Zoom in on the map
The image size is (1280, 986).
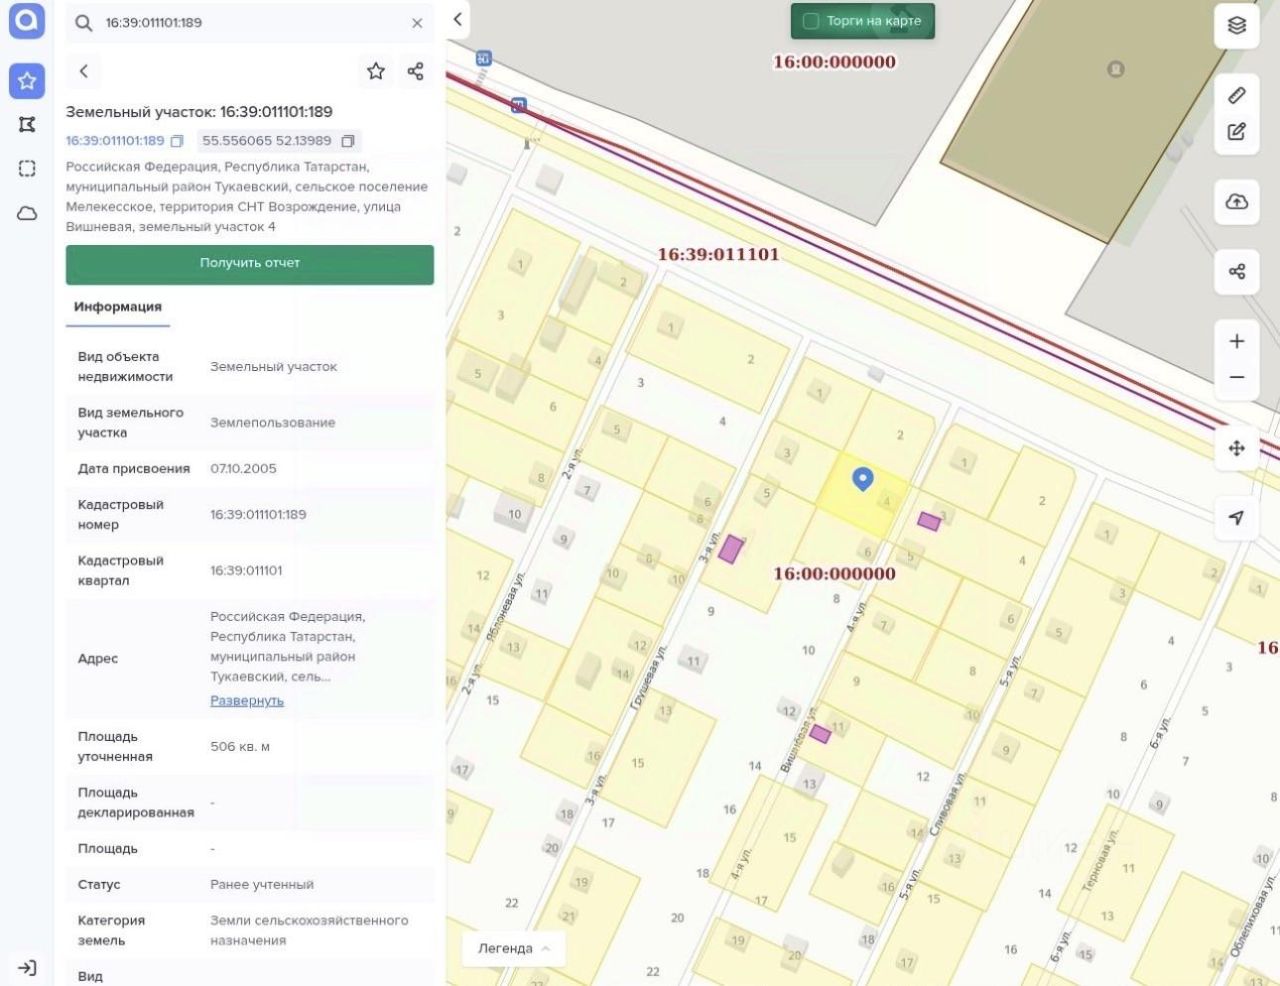pyautogui.click(x=1237, y=341)
